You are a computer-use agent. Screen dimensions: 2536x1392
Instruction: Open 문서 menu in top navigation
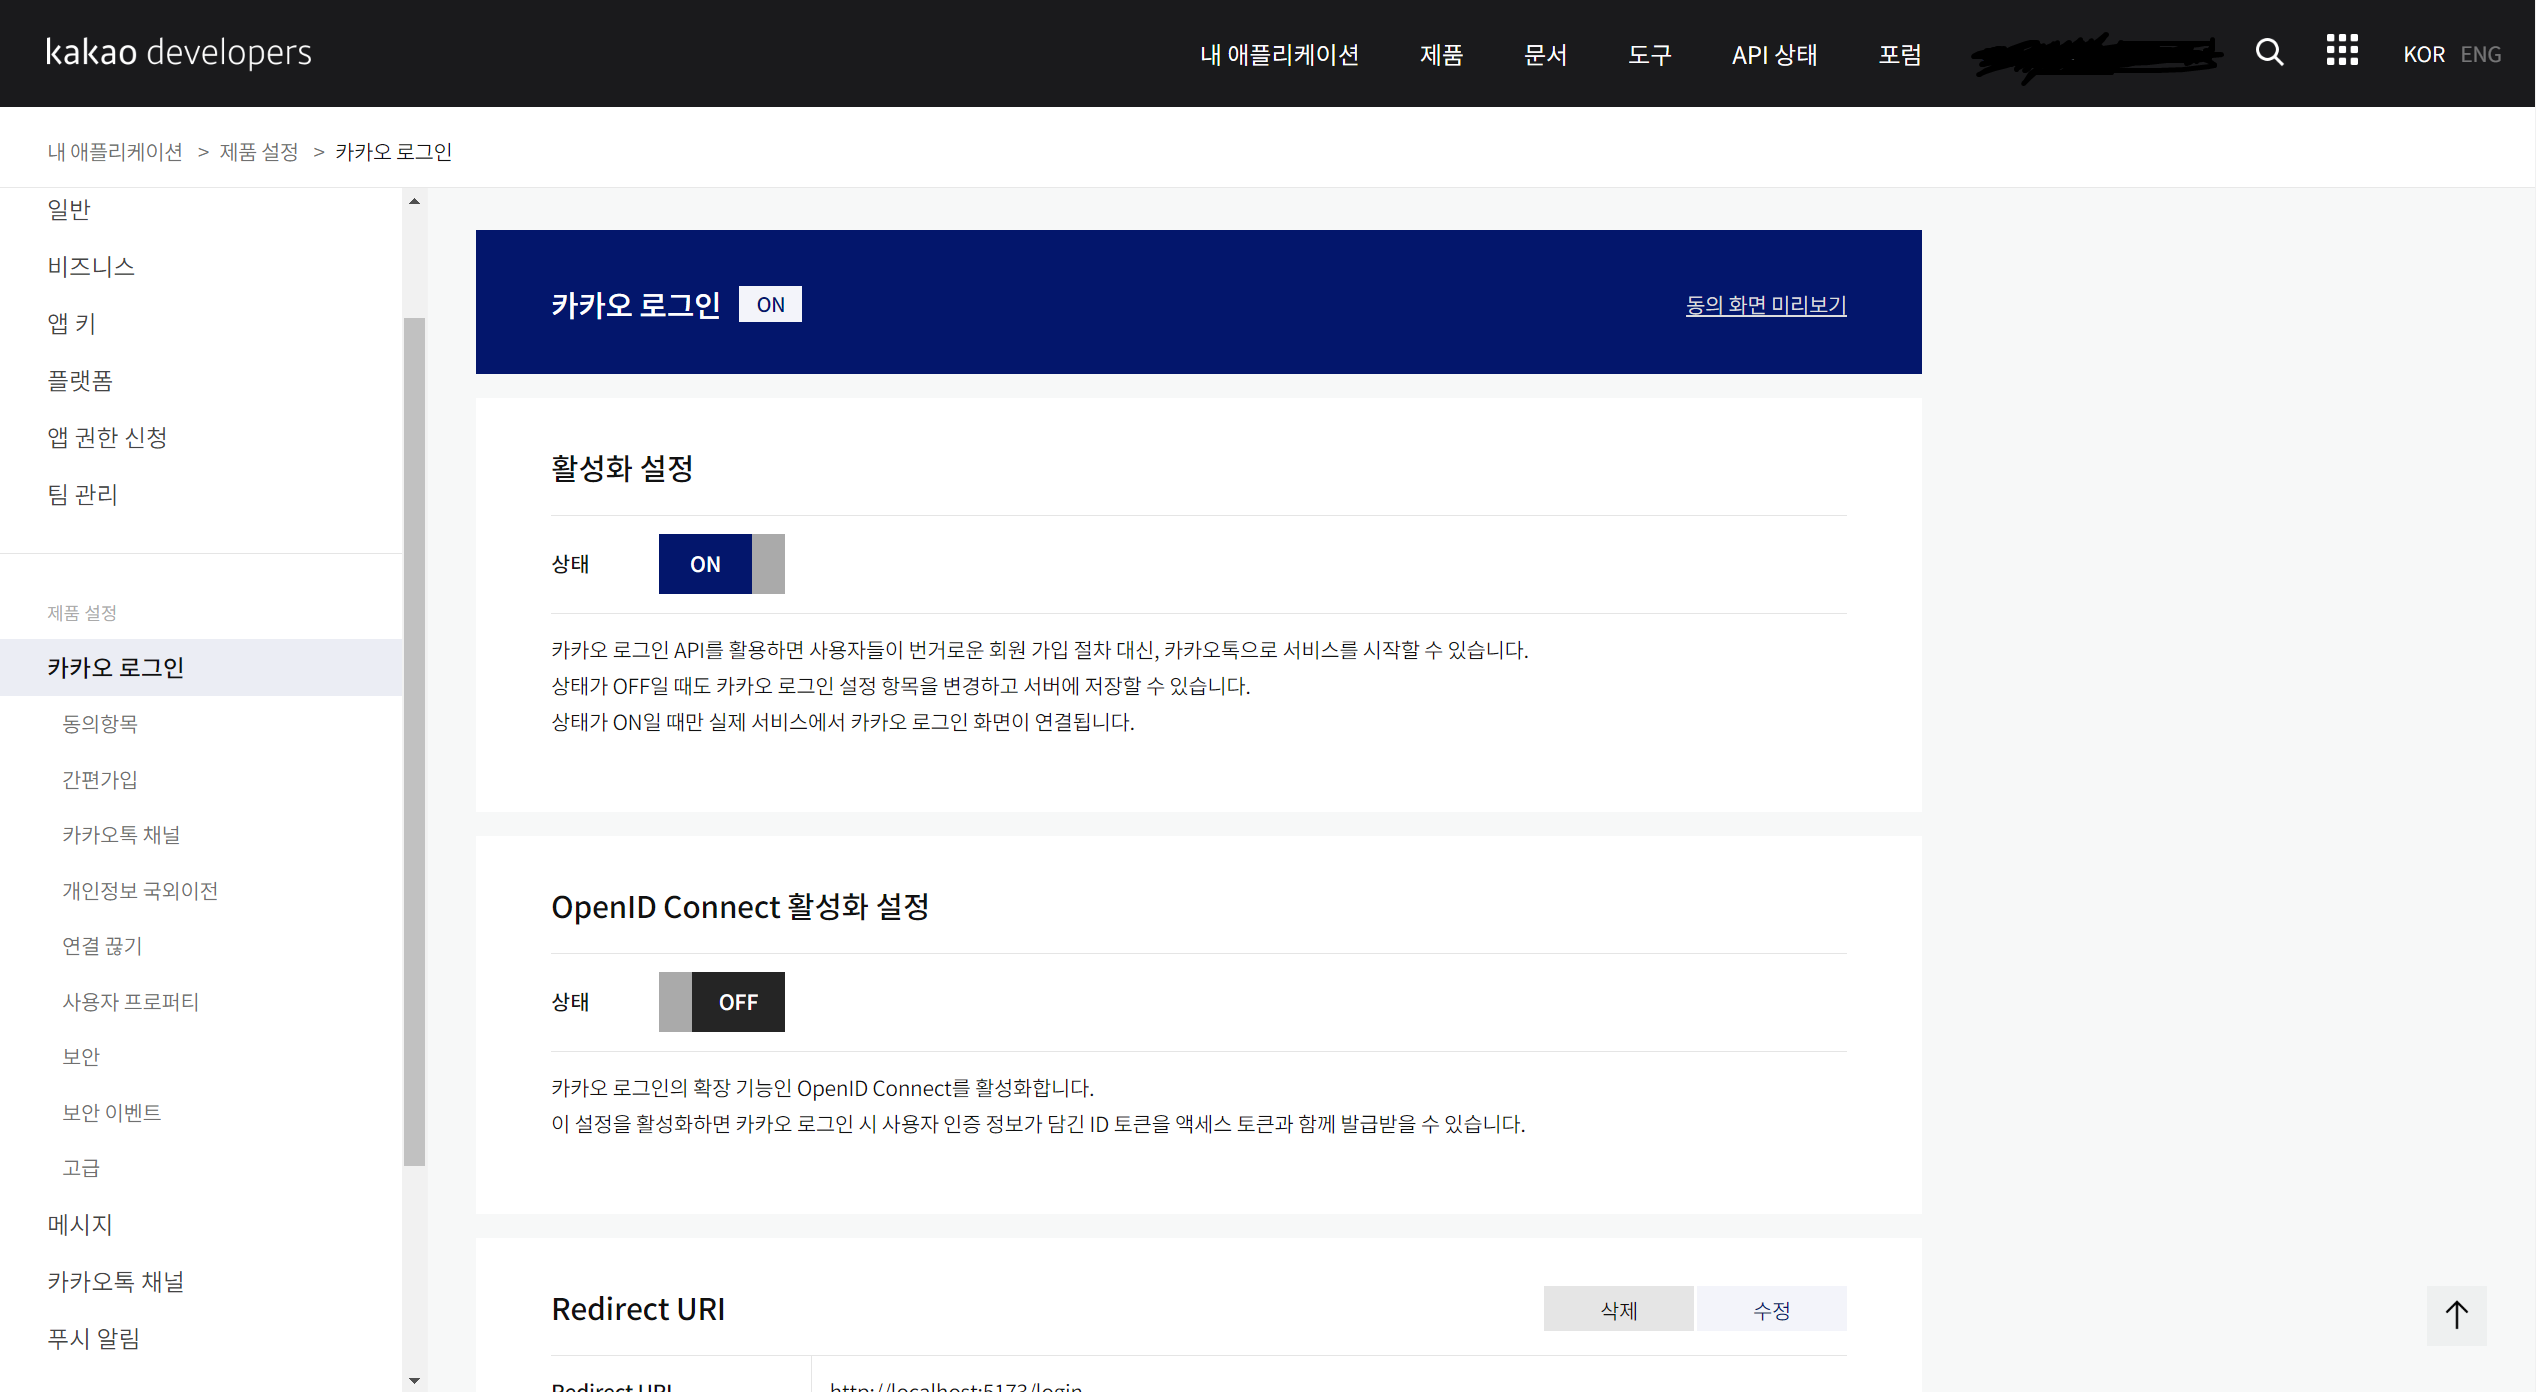coord(1545,54)
